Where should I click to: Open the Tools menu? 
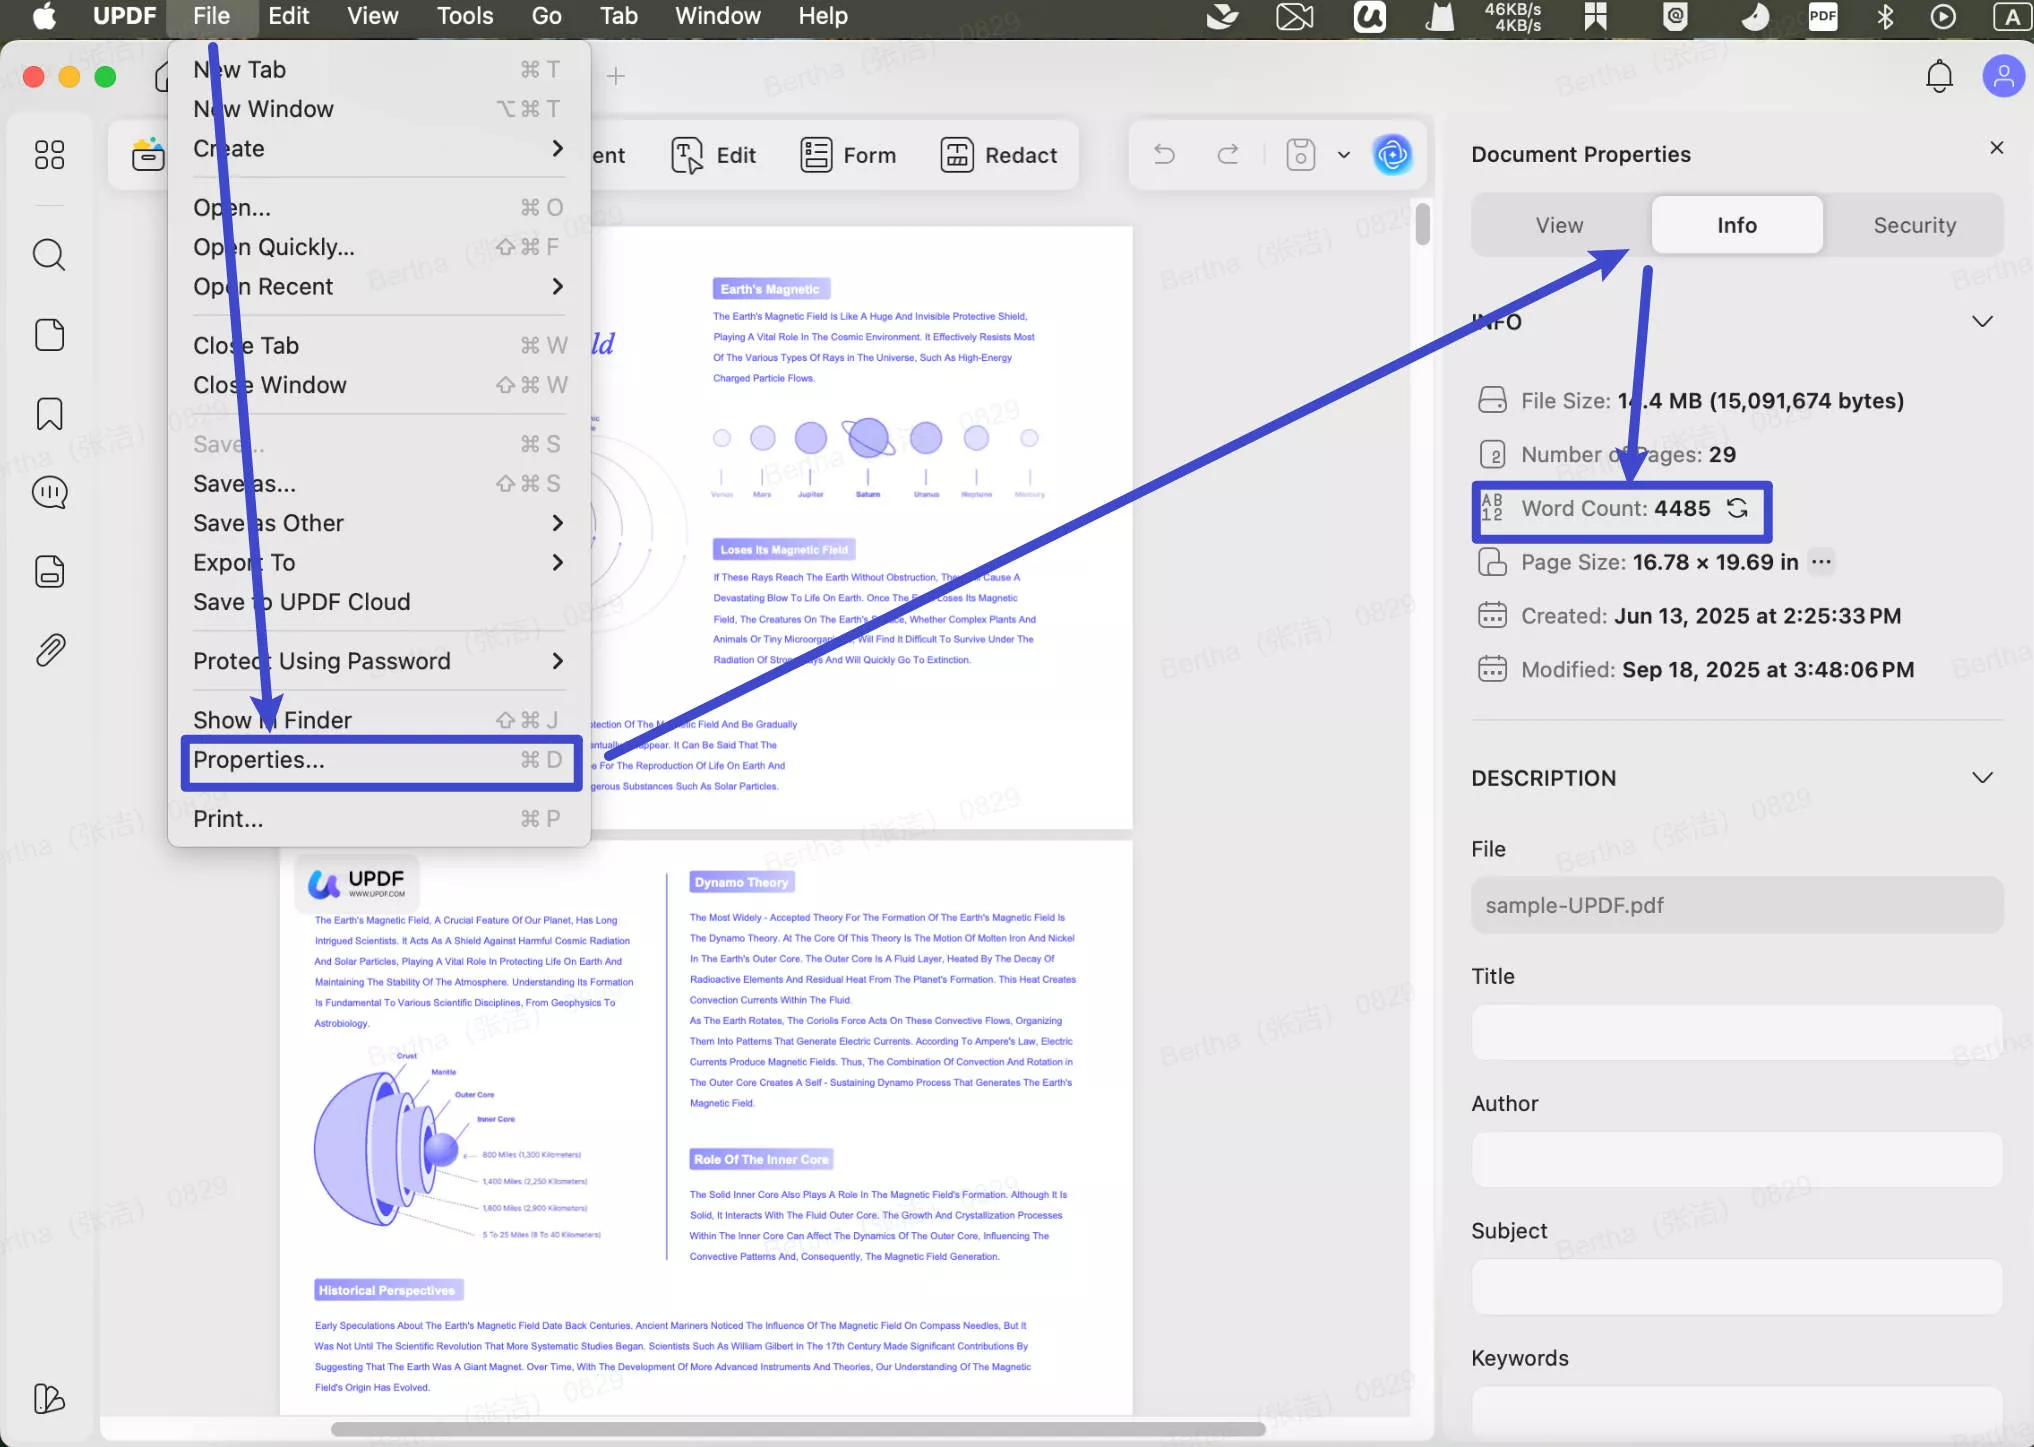coord(464,16)
